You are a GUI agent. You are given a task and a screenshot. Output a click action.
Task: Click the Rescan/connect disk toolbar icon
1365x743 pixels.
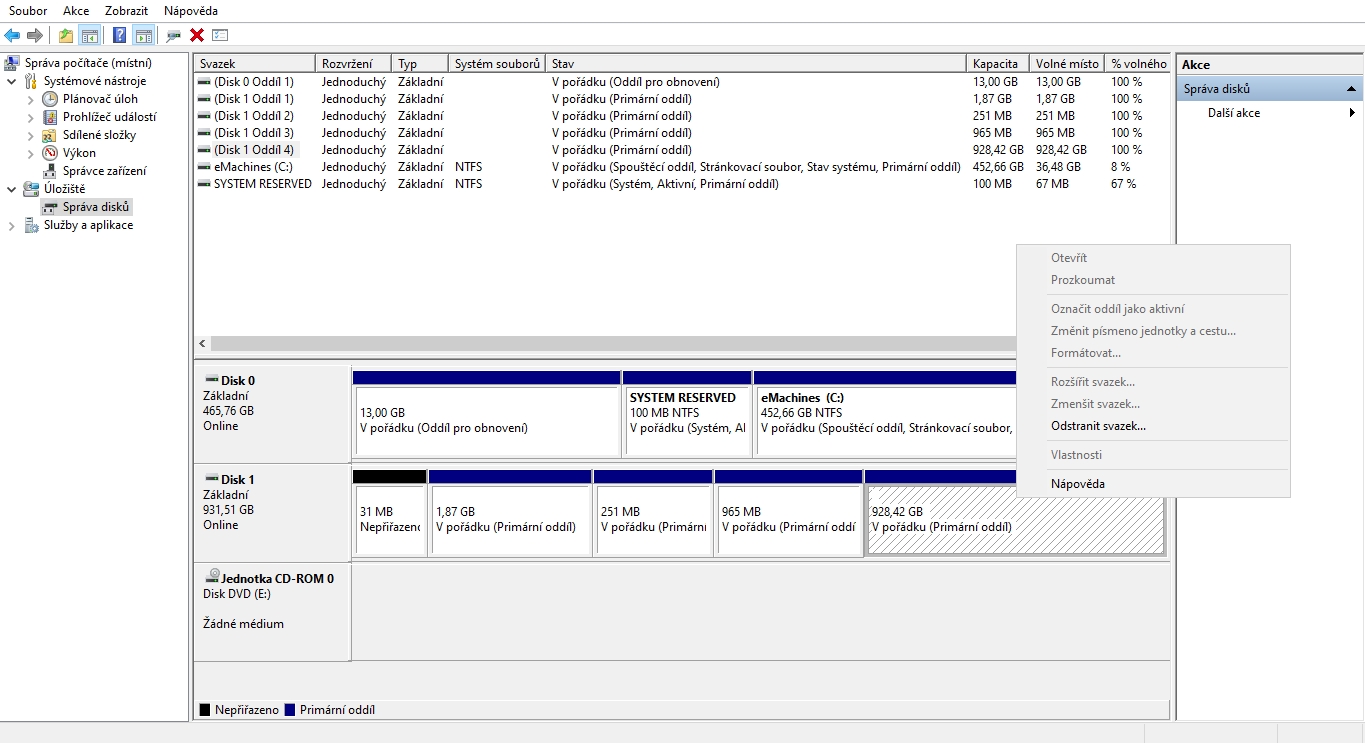pos(174,35)
